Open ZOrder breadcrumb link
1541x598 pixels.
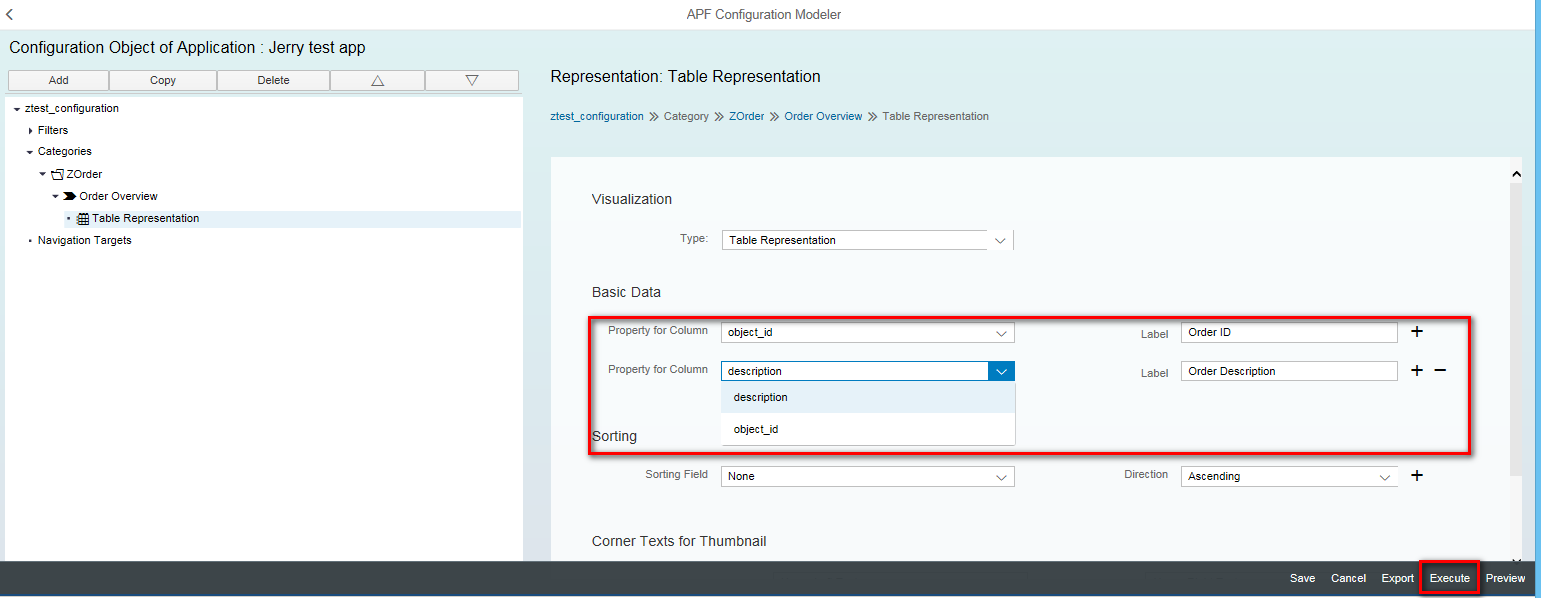(746, 116)
